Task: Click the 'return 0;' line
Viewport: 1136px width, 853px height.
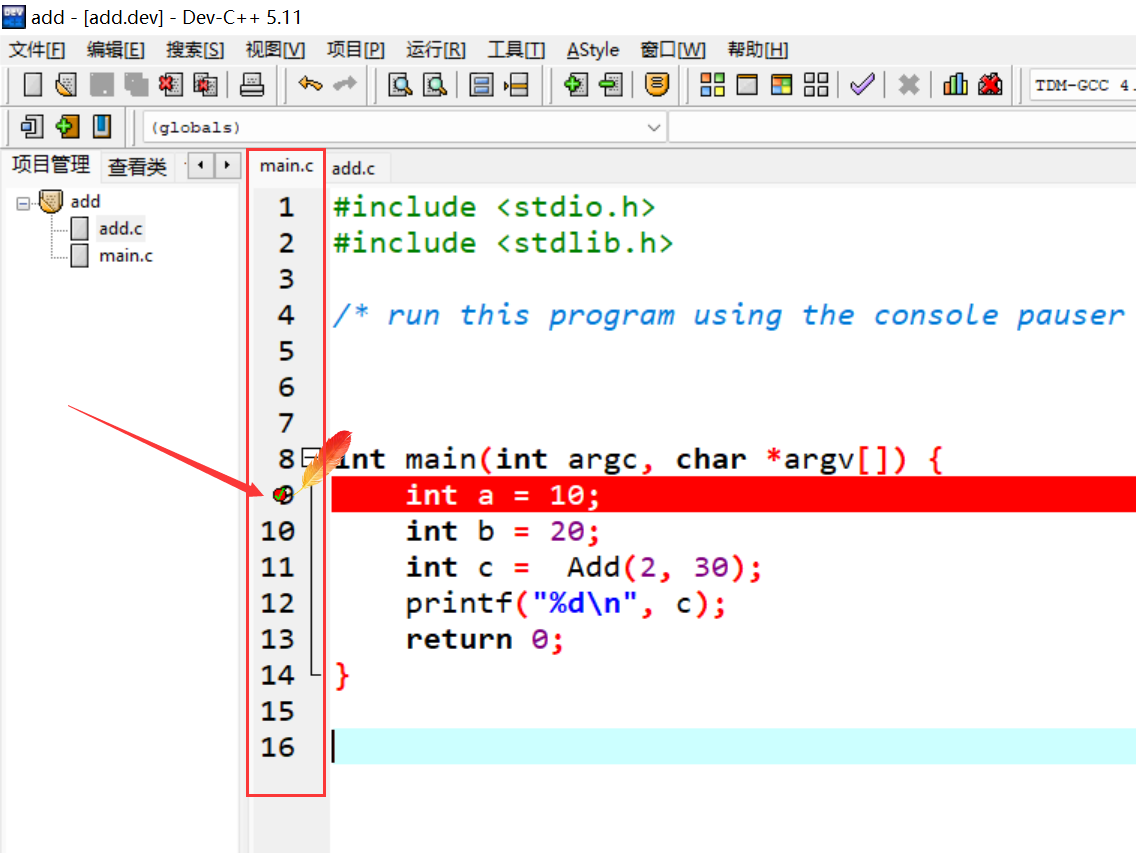Action: click(x=484, y=640)
